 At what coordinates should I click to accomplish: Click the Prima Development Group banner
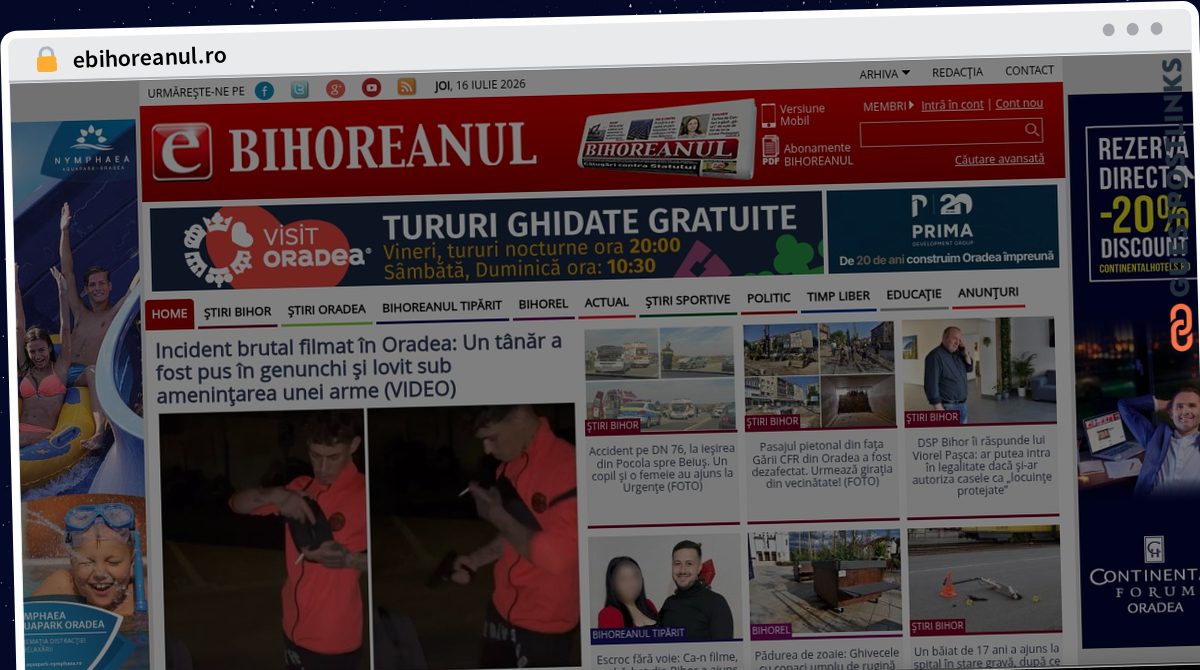(x=943, y=230)
